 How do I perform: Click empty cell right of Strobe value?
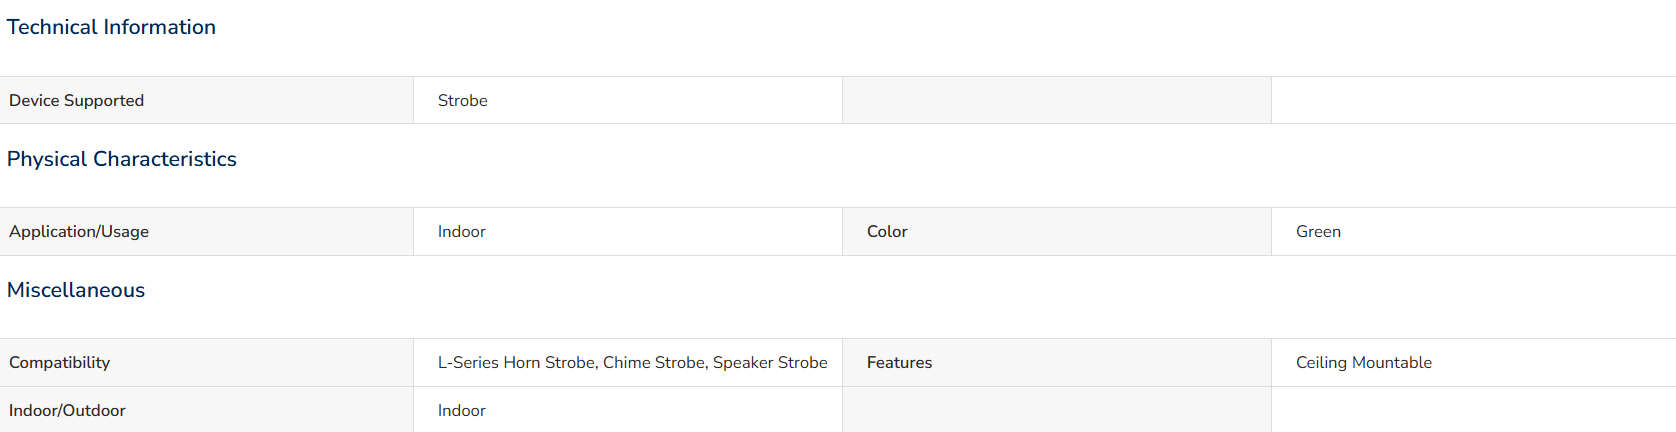pos(1057,100)
